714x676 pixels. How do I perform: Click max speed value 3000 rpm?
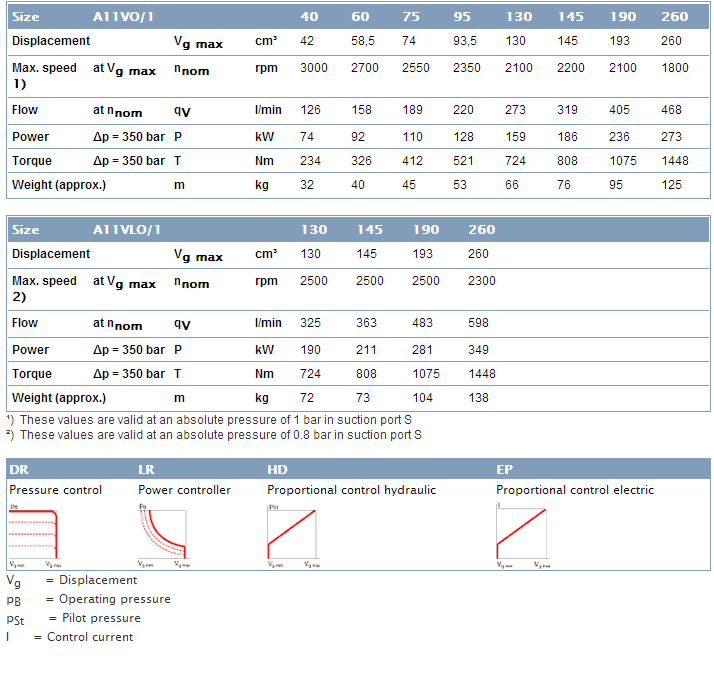pyautogui.click(x=314, y=68)
